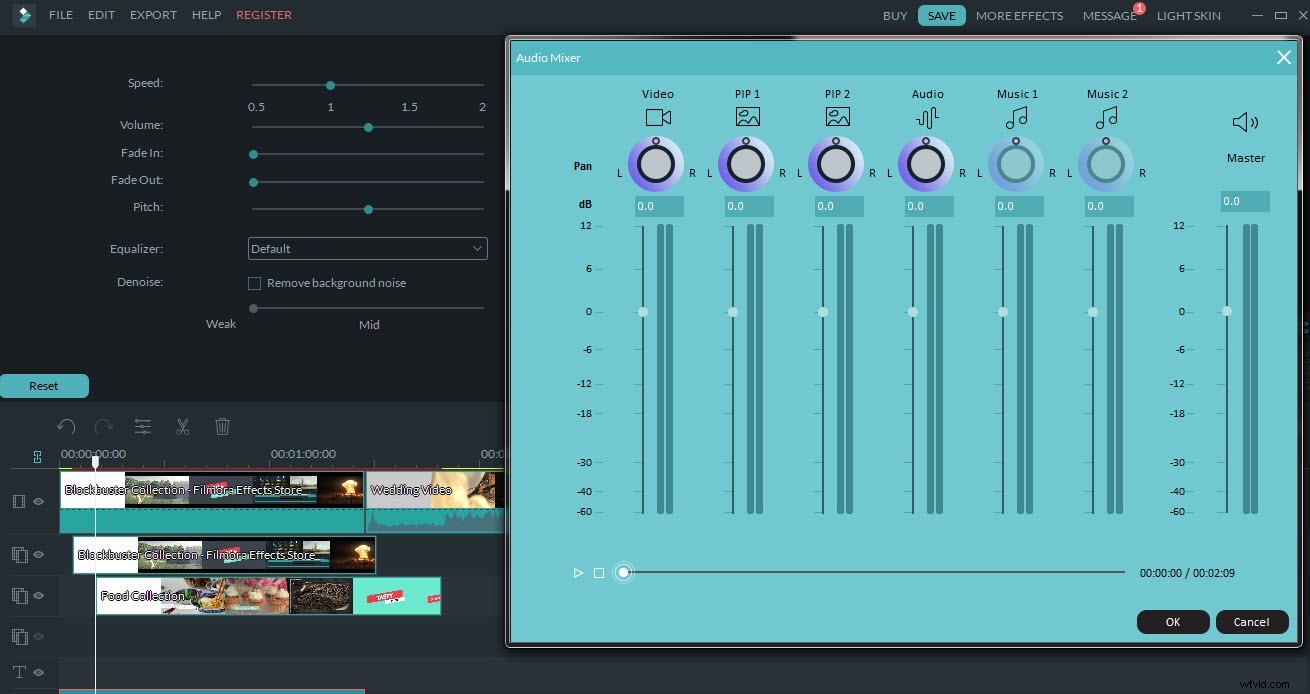This screenshot has height=694, width=1310.
Task: Click the trash Delete icon above timeline
Action: 222,426
